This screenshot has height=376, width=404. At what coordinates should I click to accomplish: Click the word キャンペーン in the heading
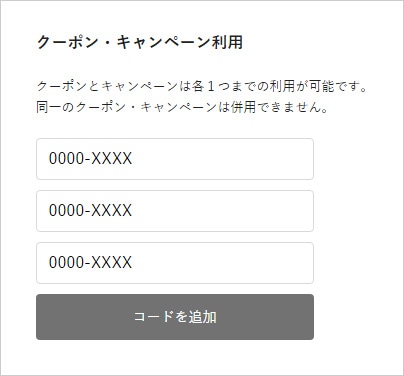(164, 43)
